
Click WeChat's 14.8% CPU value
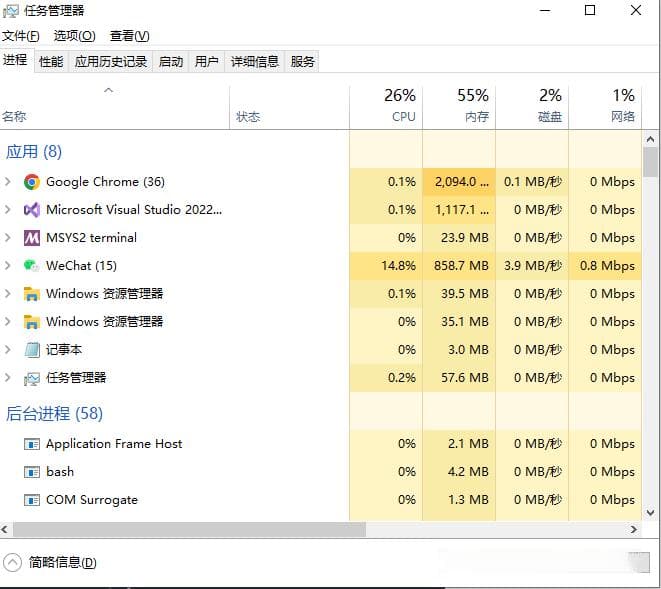pyautogui.click(x=398, y=266)
